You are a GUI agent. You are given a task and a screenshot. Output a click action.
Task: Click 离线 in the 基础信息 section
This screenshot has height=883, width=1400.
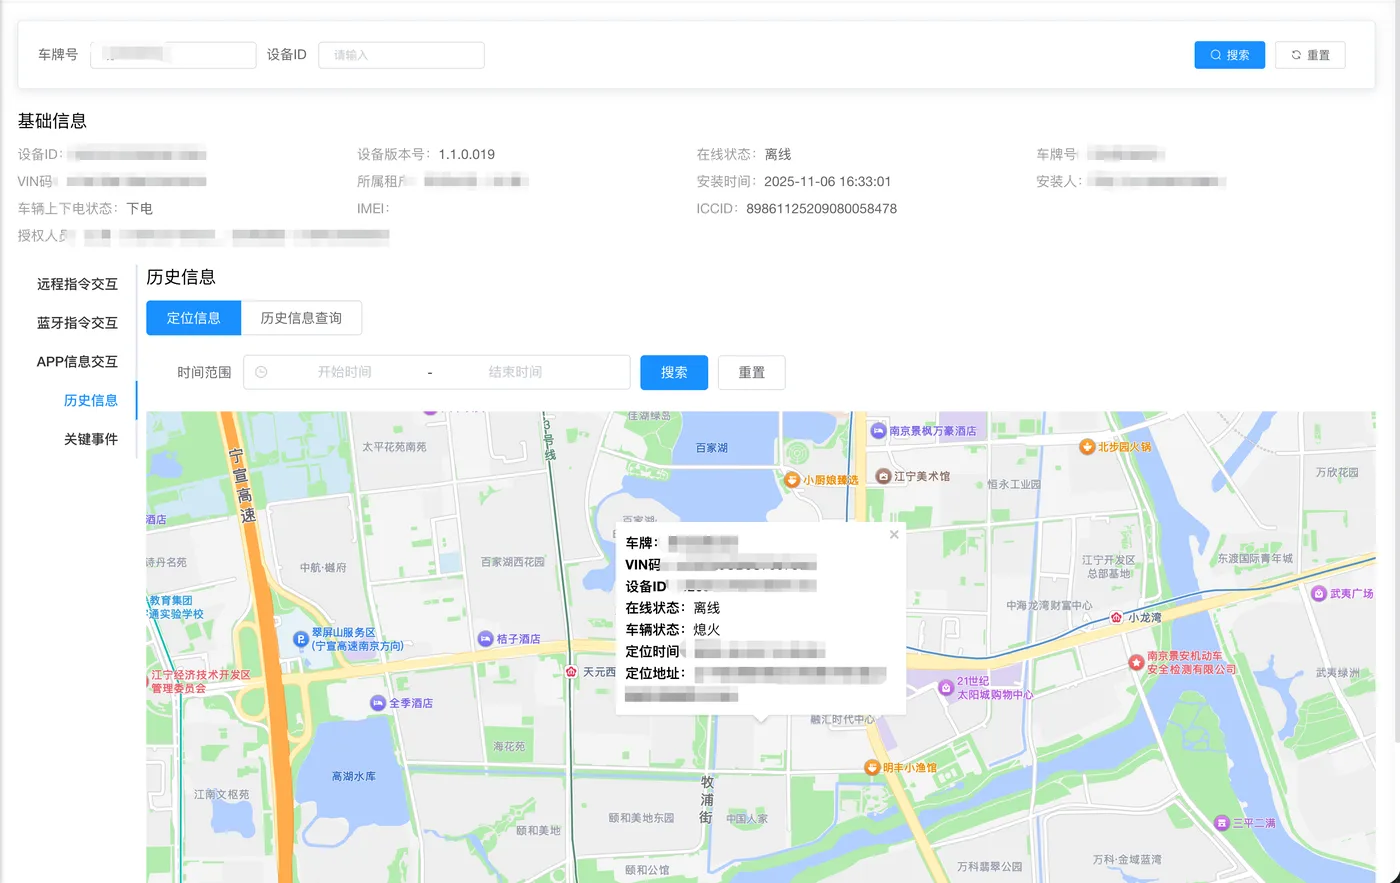pos(778,154)
